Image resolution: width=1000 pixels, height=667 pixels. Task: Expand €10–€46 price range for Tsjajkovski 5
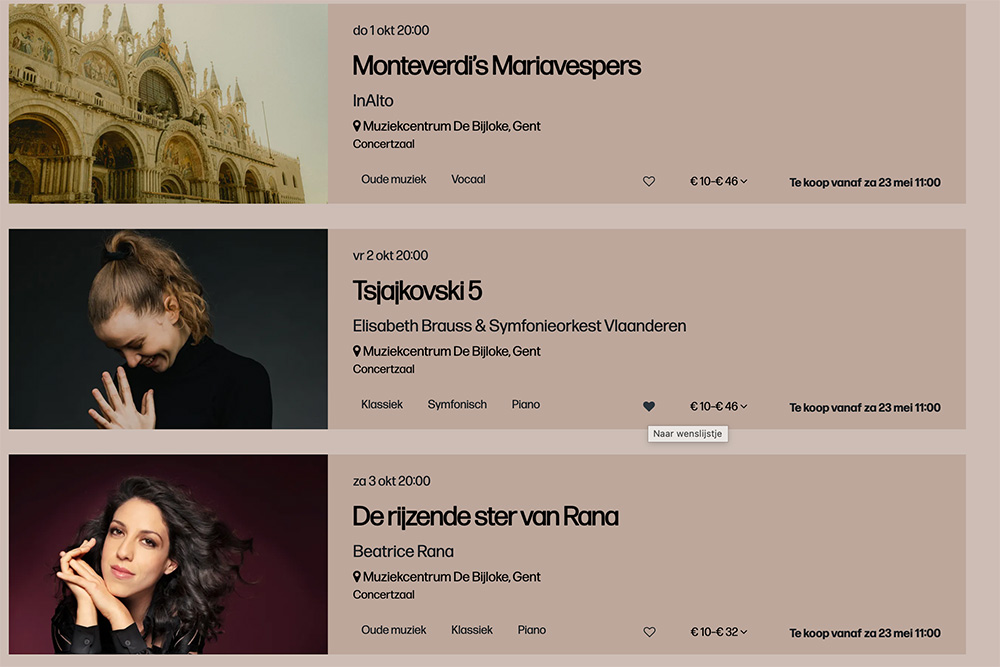(x=719, y=407)
